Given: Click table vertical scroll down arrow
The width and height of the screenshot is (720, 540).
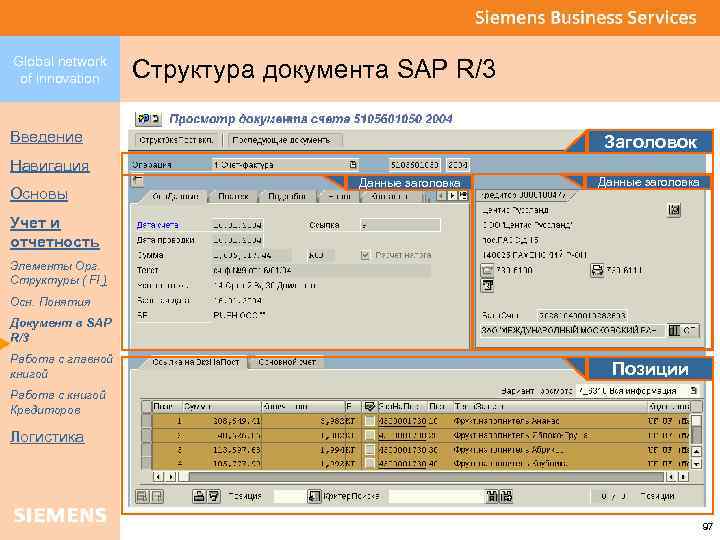Looking at the screenshot, I should click(697, 463).
